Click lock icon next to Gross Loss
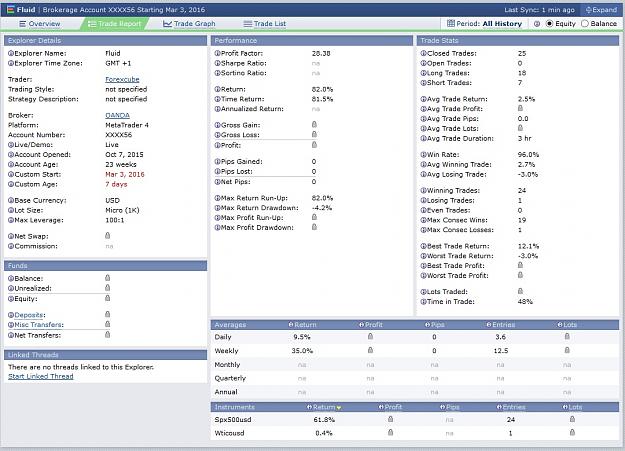This screenshot has height=451, width=625. (x=314, y=134)
